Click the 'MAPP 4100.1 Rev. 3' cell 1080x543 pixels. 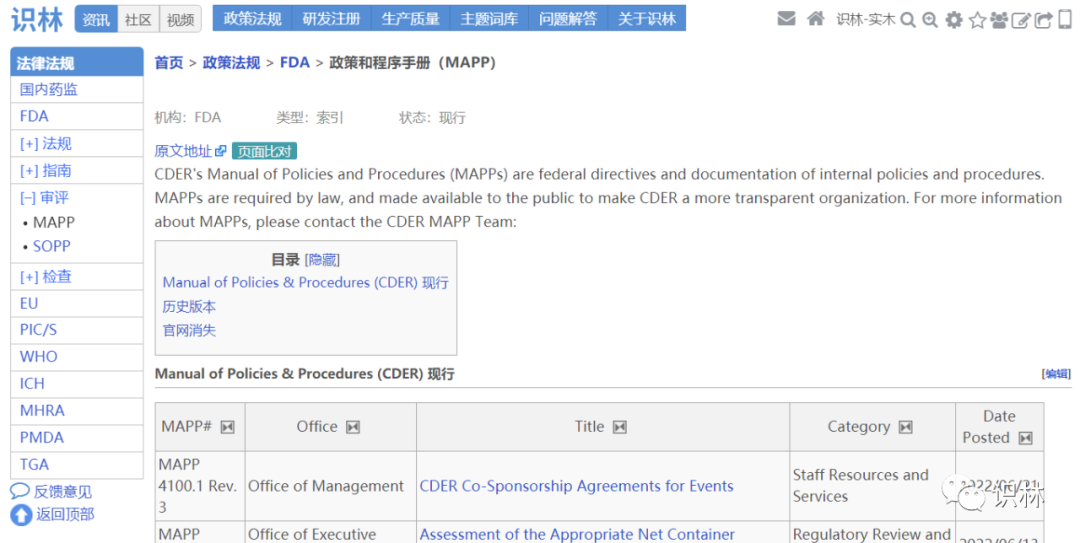coord(200,486)
